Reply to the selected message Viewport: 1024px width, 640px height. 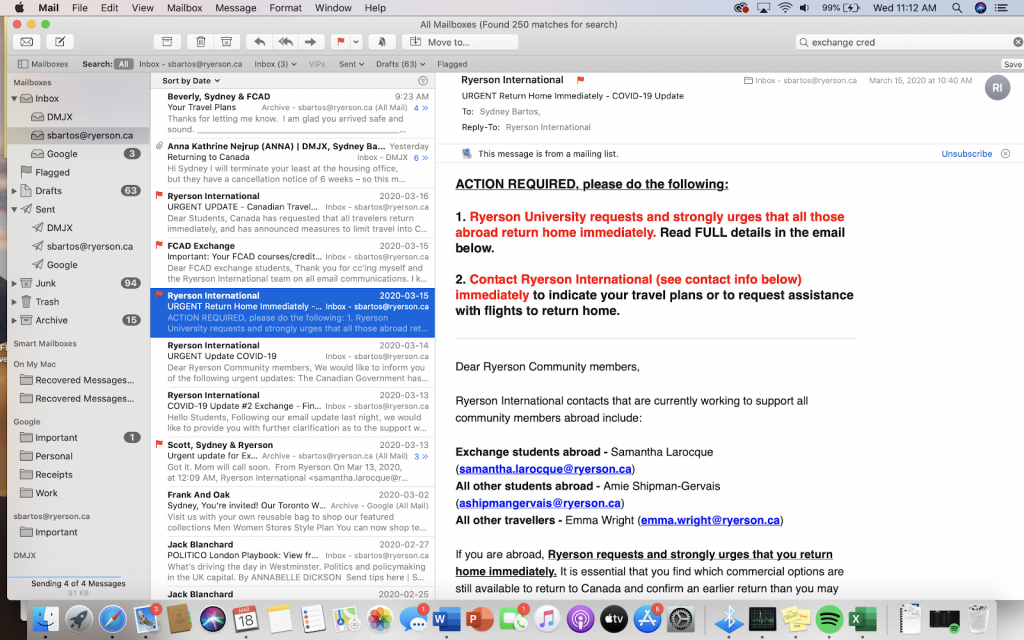pyautogui.click(x=259, y=42)
